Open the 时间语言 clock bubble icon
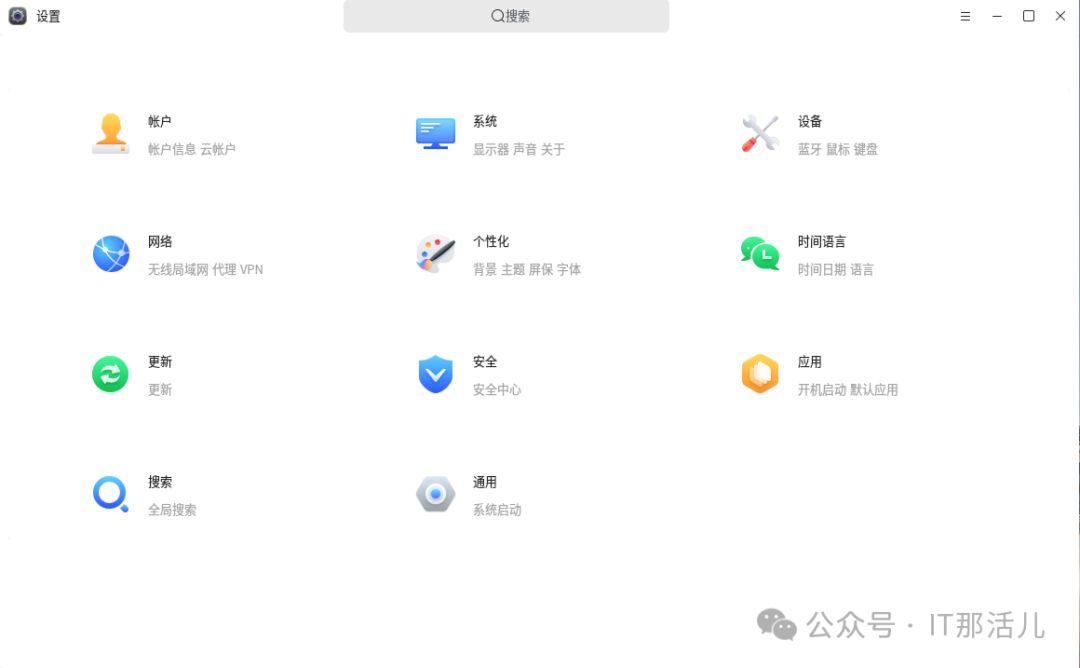 click(x=760, y=254)
